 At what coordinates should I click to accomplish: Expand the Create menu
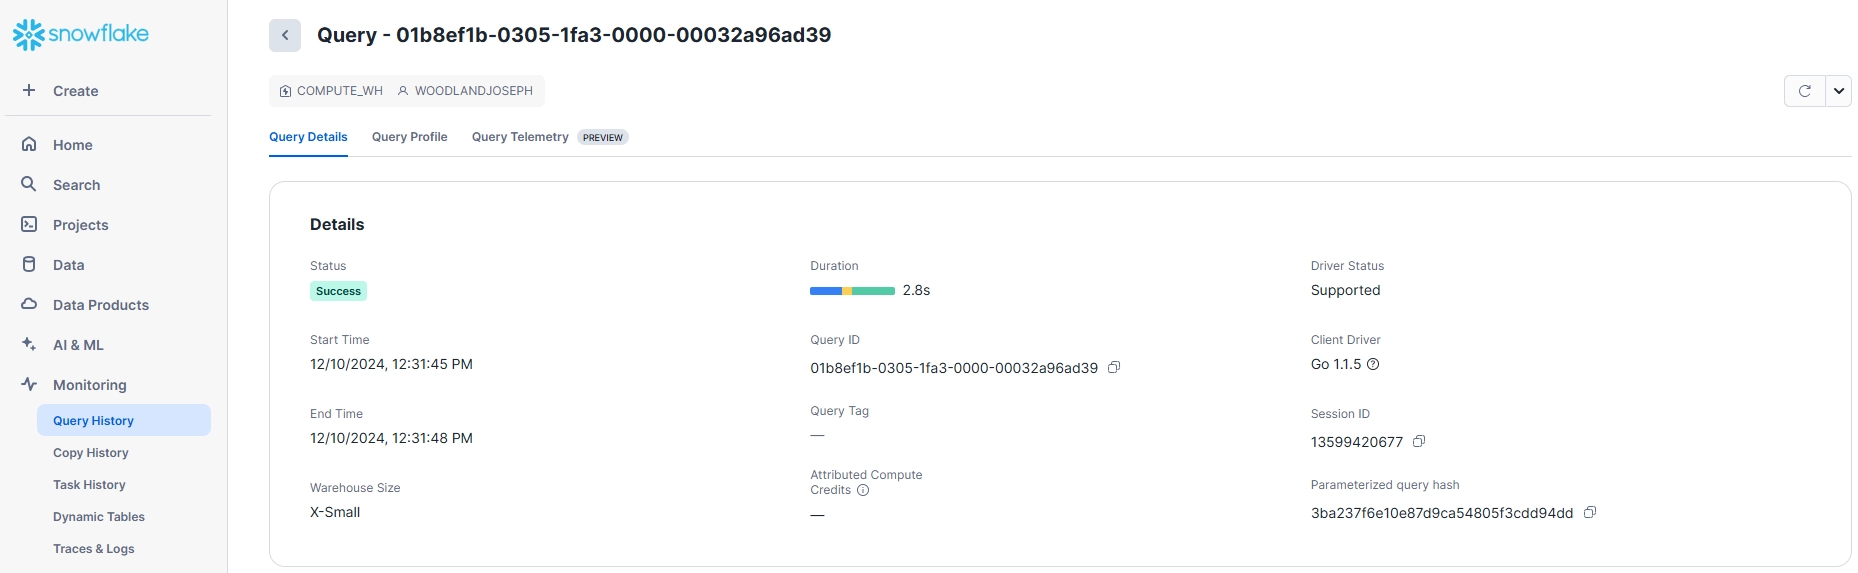(x=75, y=91)
